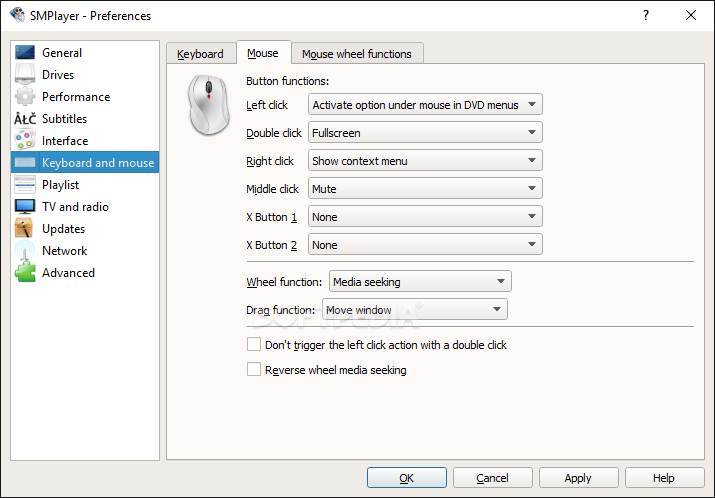715x498 pixels.
Task: Click the 'Wheel function:' label
Action: [284, 282]
